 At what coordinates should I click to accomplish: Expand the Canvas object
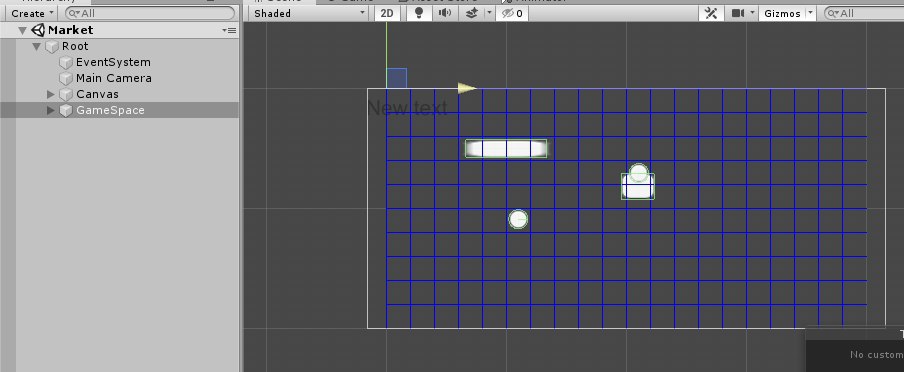(51, 94)
